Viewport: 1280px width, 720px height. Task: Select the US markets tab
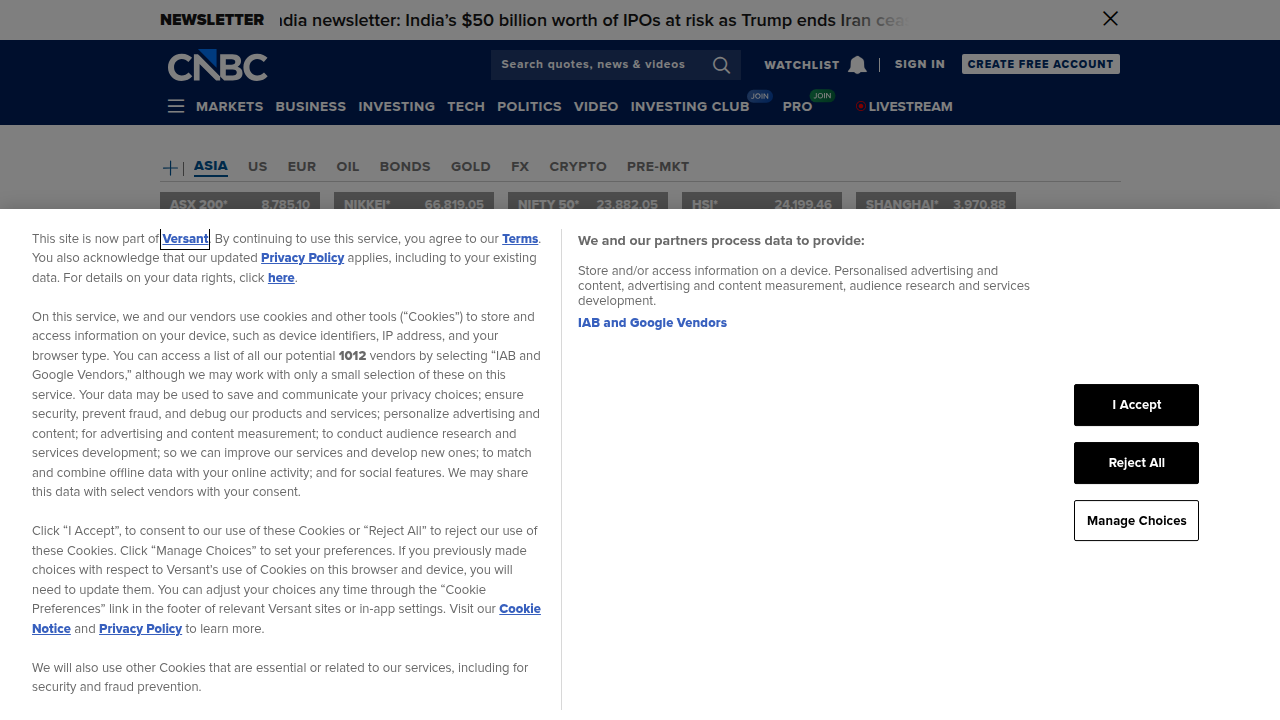[258, 167]
